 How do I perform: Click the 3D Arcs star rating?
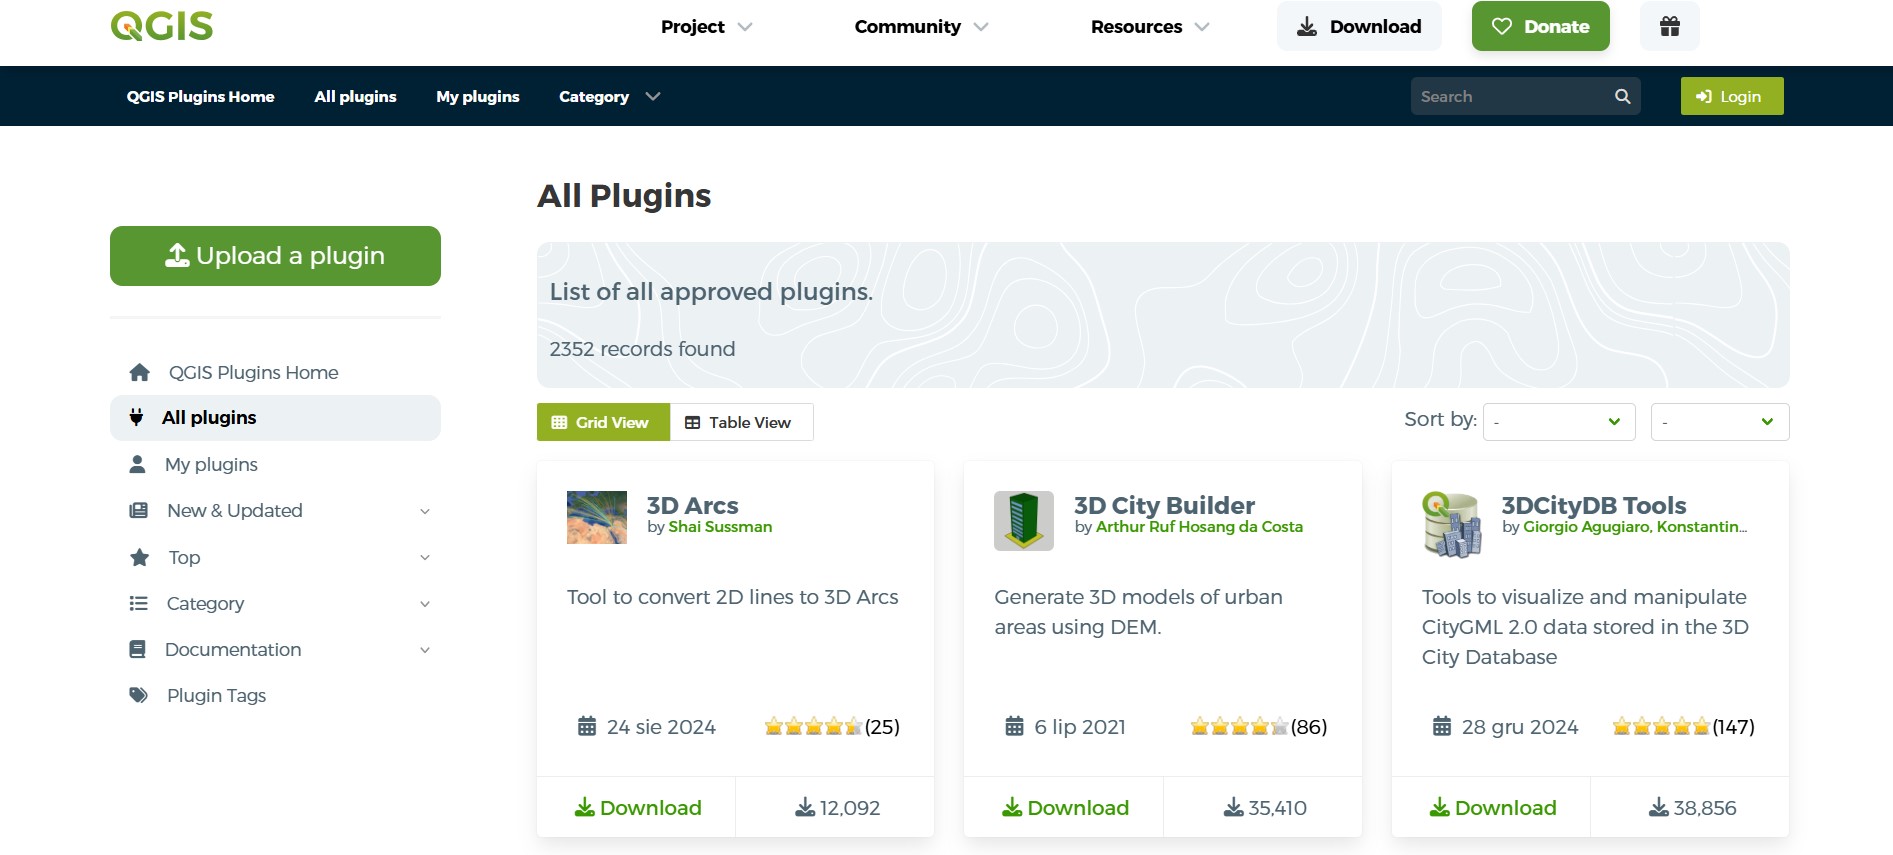click(x=812, y=727)
